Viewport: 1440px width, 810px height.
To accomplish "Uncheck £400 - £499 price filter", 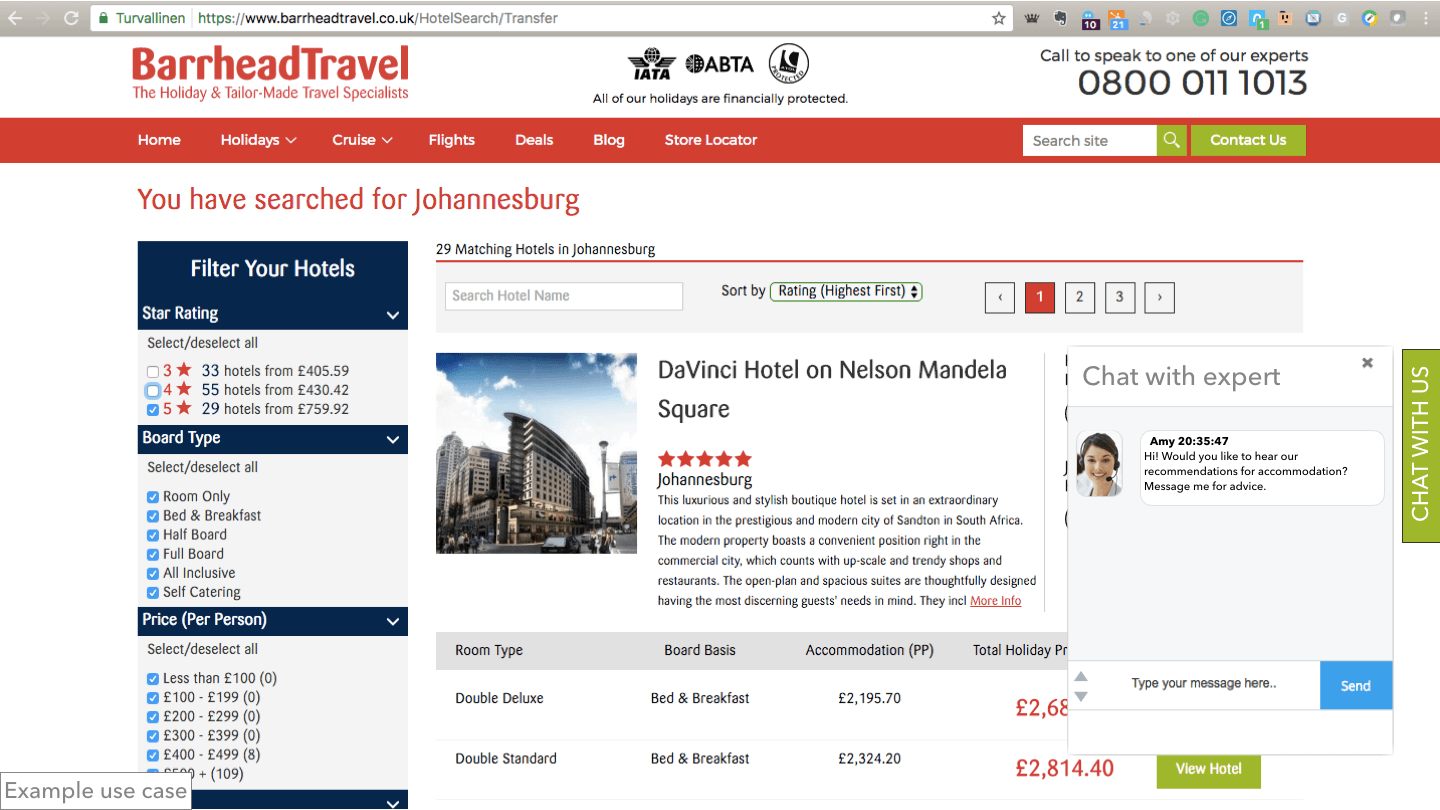I will [153, 755].
